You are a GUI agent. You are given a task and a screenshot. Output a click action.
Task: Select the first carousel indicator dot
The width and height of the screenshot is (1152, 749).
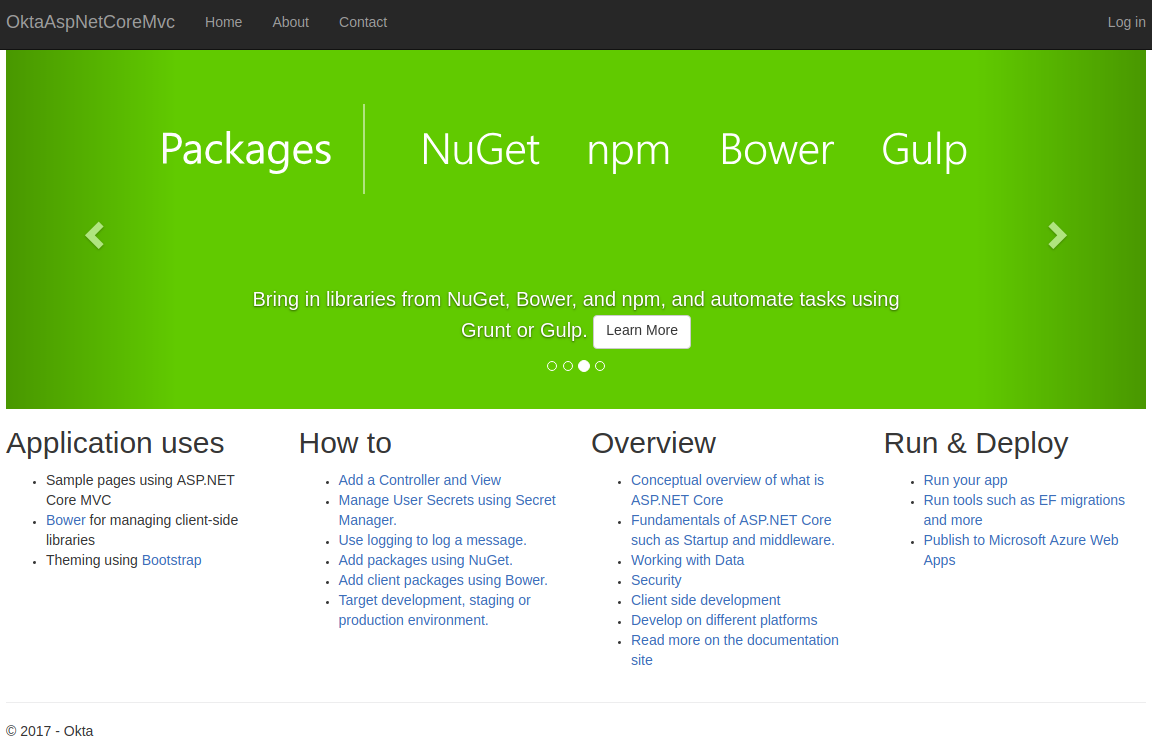point(552,366)
